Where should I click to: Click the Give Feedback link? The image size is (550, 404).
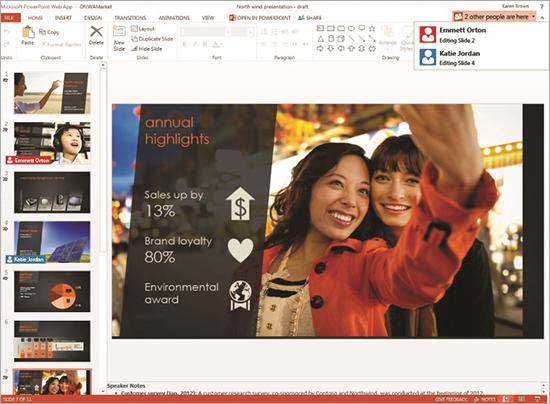[451, 399]
